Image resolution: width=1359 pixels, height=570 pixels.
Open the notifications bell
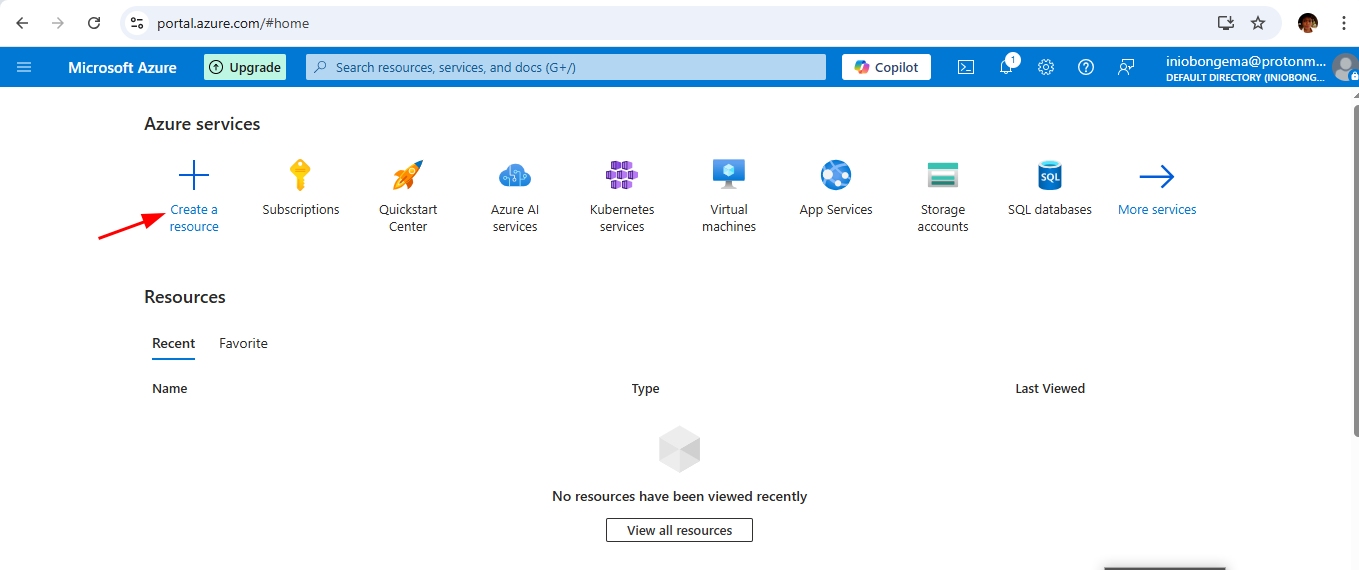1007,67
